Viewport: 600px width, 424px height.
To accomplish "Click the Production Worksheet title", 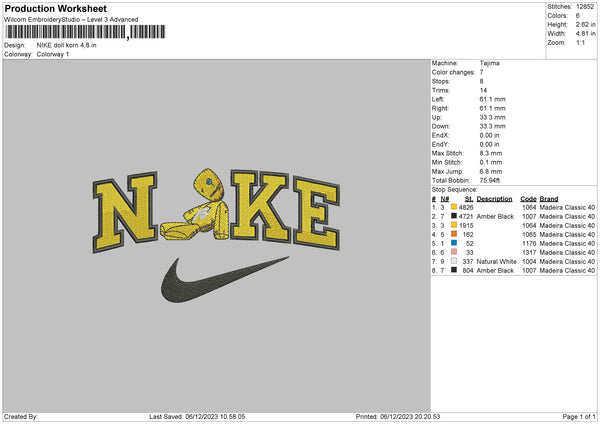I will click(x=55, y=8).
